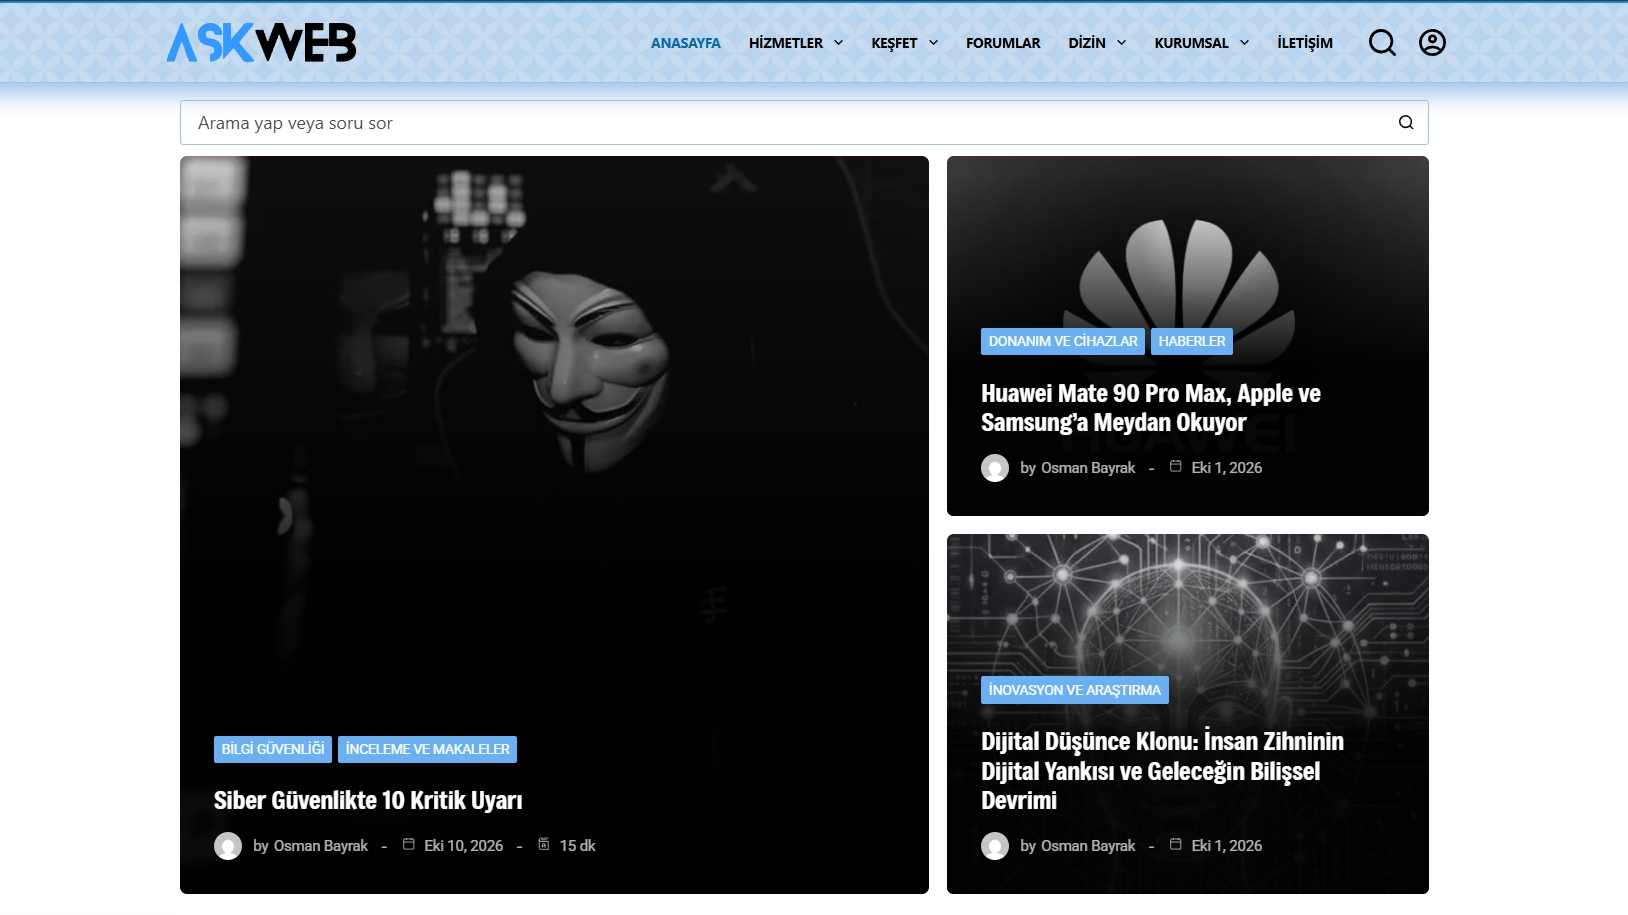The width and height of the screenshot is (1628, 915).
Task: Click calendar icon on Dijital Düşünce Klonu date
Action: click(1176, 845)
